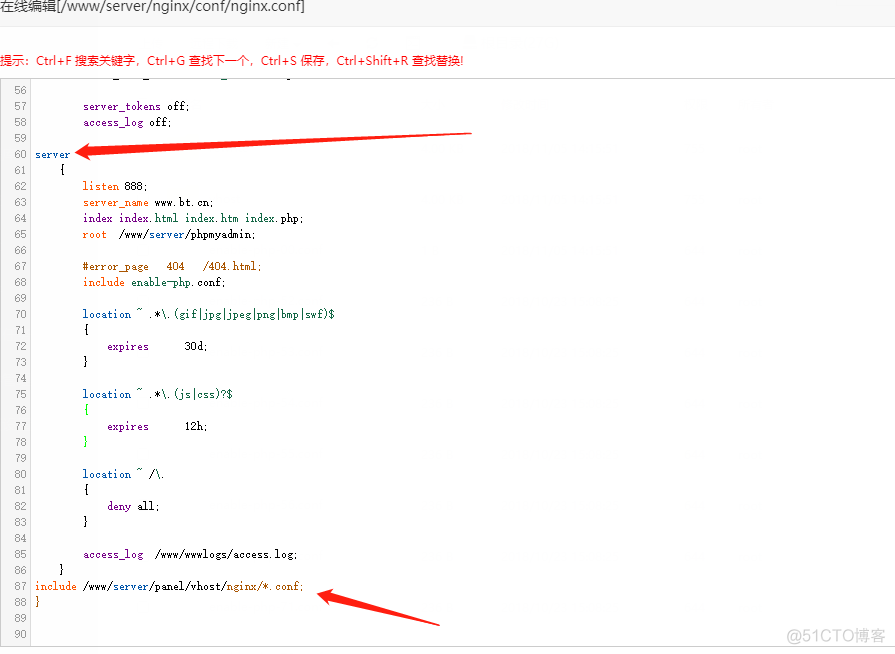This screenshot has height=654, width=895.
Task: Click the highlighted green opening brace on line 76
Action: (86, 410)
